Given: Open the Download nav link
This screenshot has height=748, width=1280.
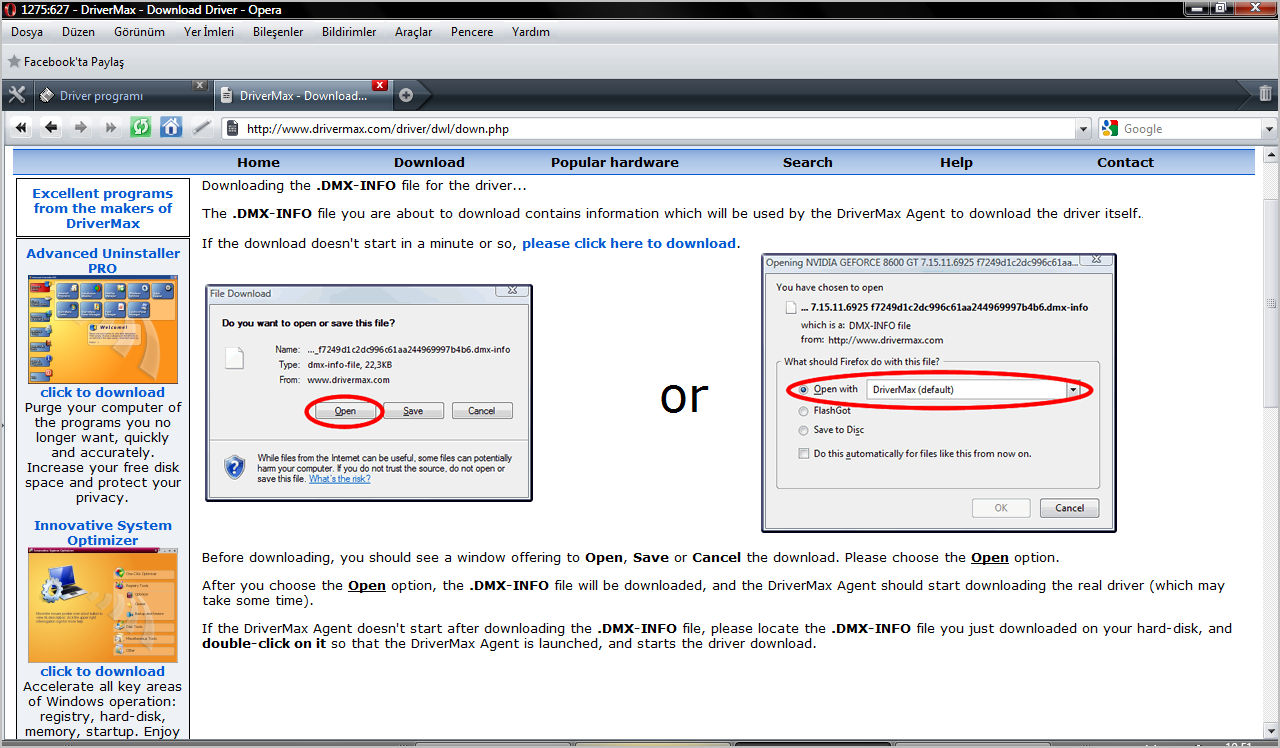Looking at the screenshot, I should coord(429,162).
